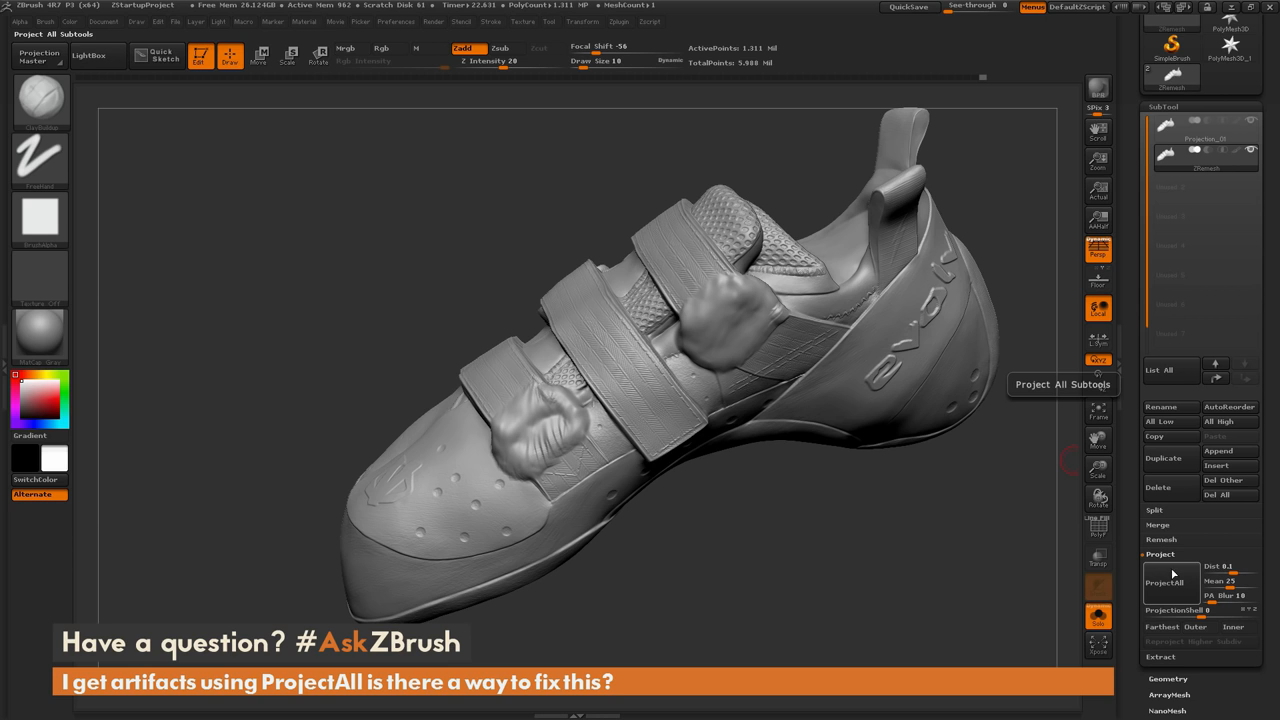Toggle Solo mode
The image size is (1280, 720).
coord(1098,616)
